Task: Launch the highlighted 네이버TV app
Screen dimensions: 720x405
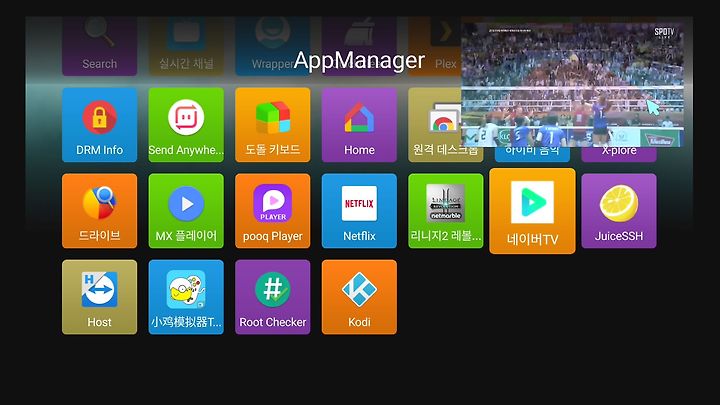Action: pyautogui.click(x=532, y=211)
